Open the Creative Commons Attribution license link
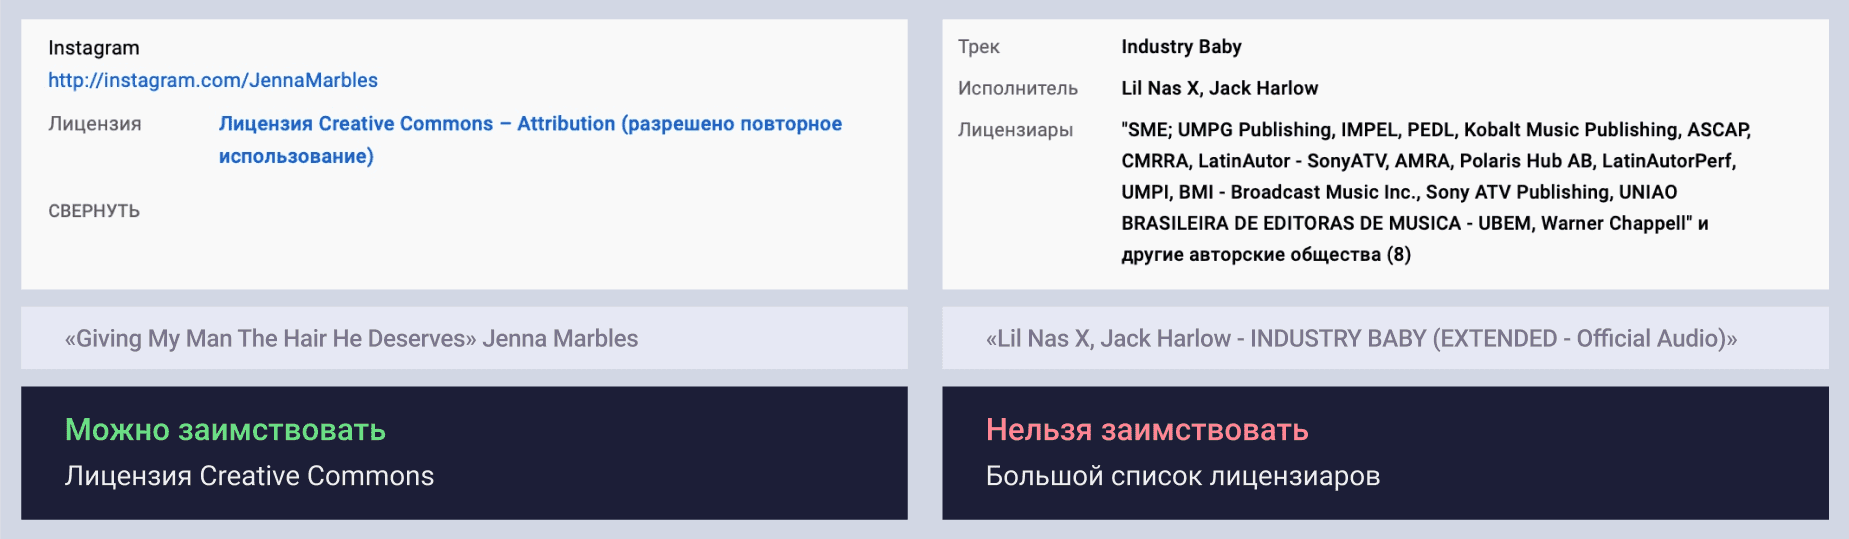Image resolution: width=1849 pixels, height=539 pixels. pos(530,124)
